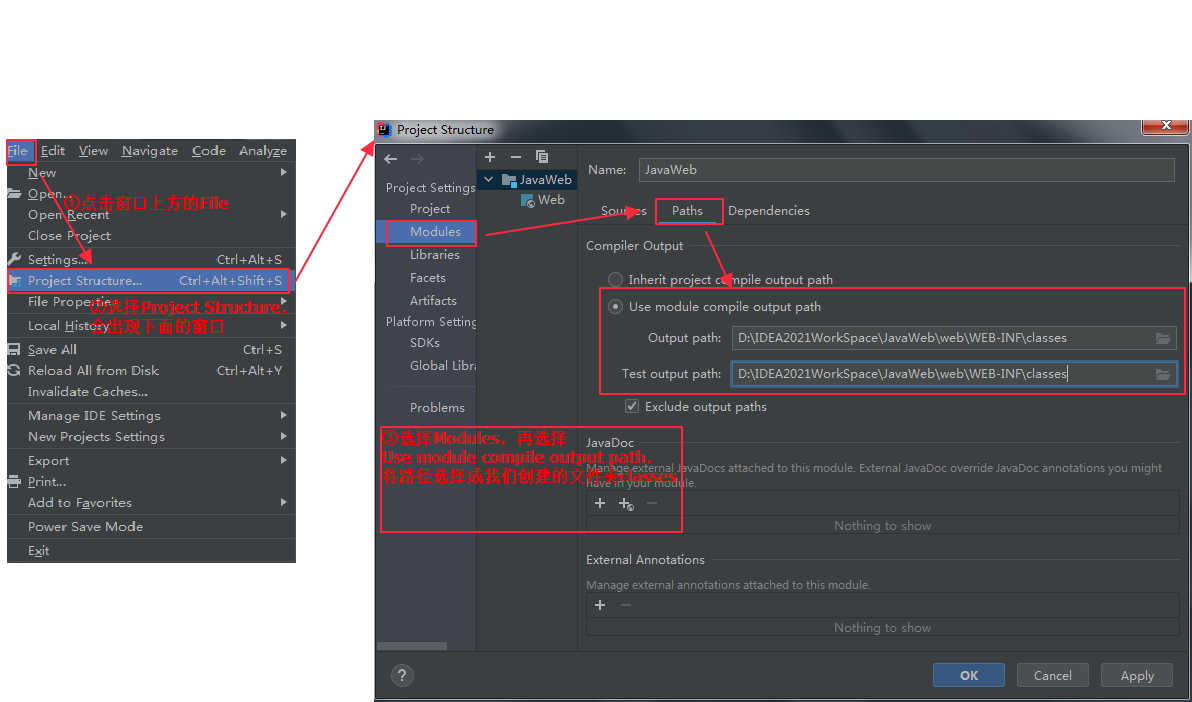This screenshot has width=1192, height=702.
Task: Open the File menu
Action: [18, 151]
